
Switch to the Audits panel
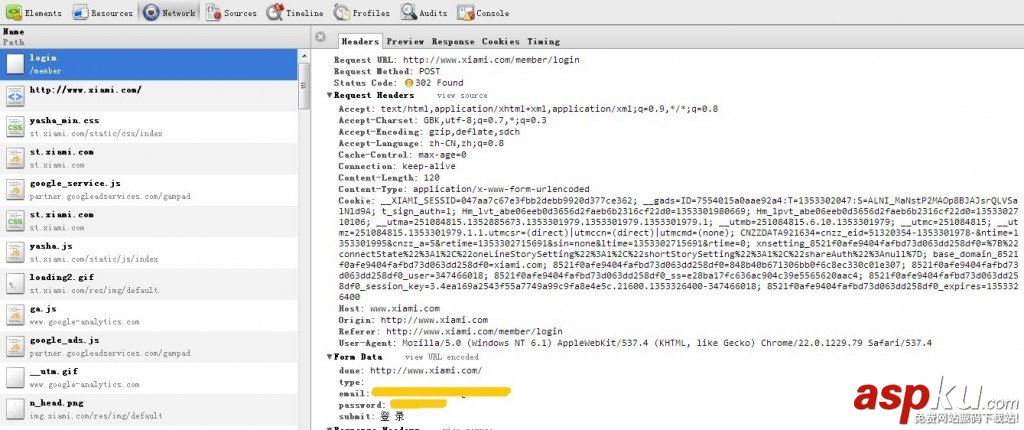pyautogui.click(x=424, y=12)
